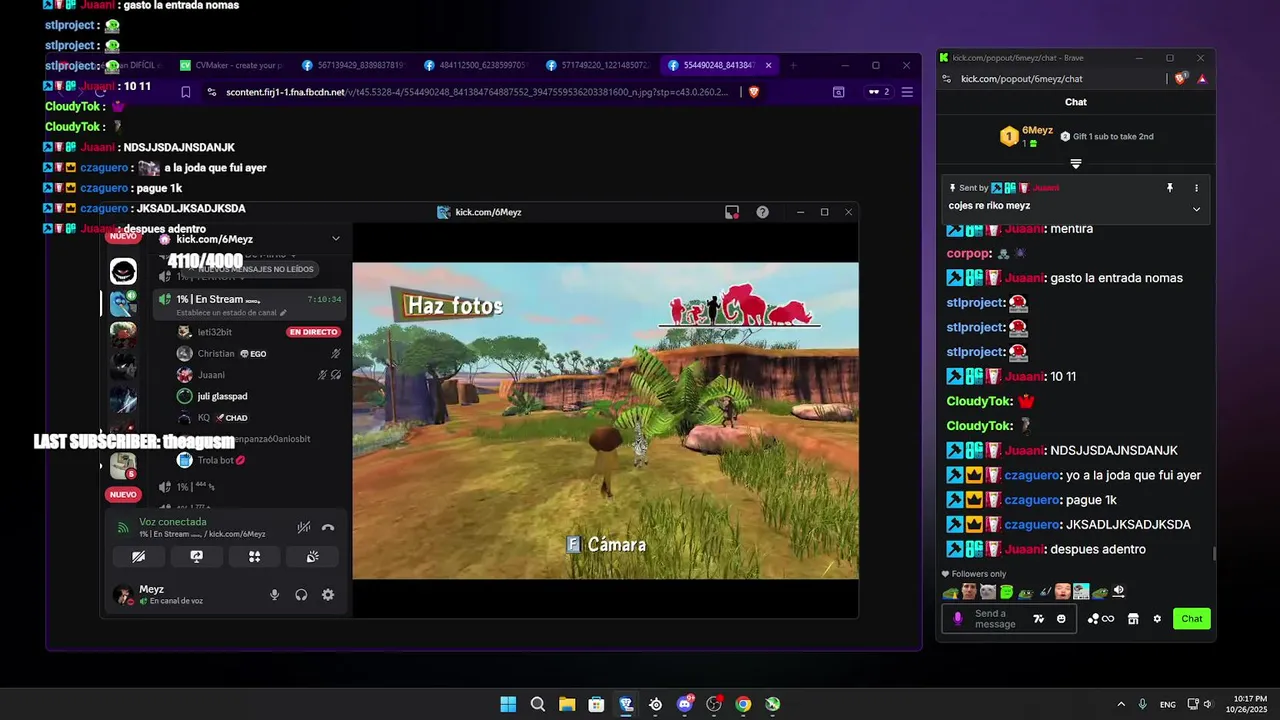This screenshot has height=720, width=1280.
Task: Open the smiley emoji picker
Action: tap(1061, 619)
